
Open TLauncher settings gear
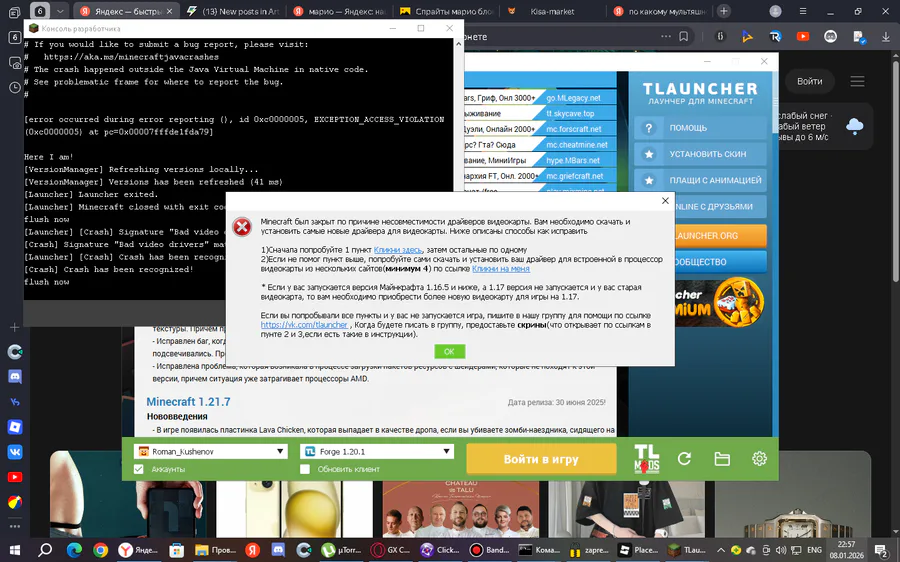point(759,459)
